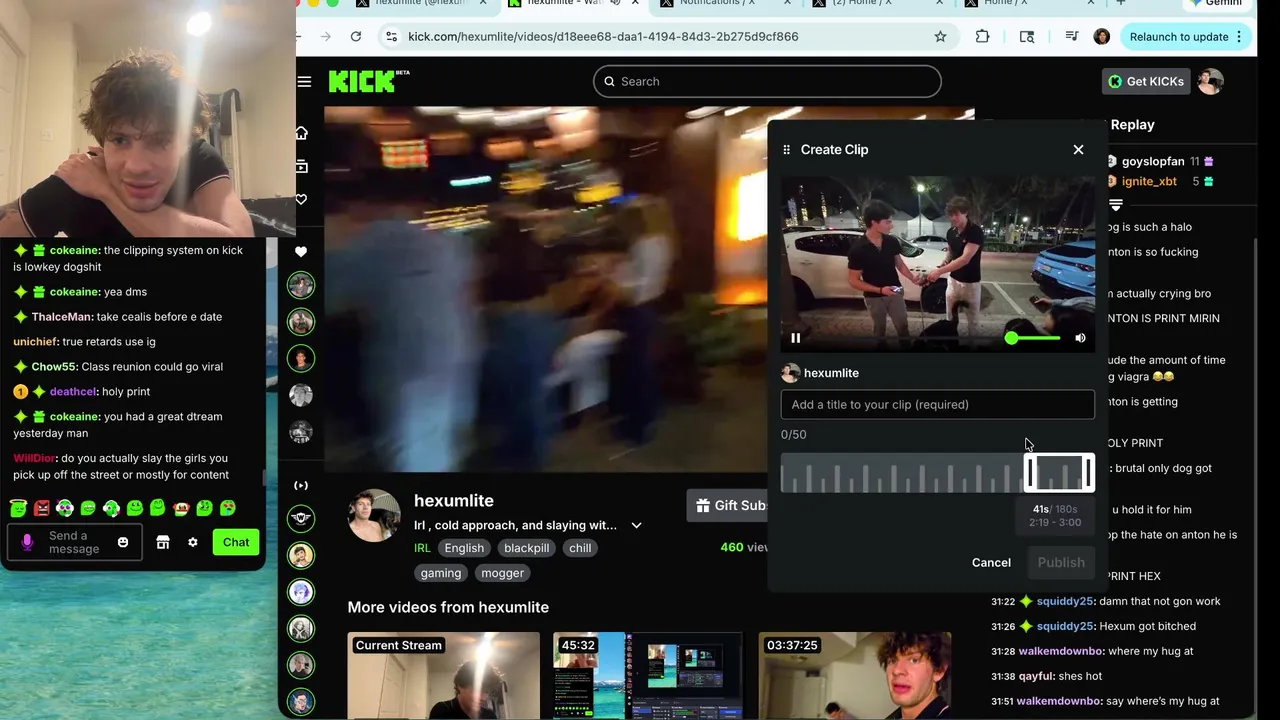Open the Kick sidebar following heart icon

[x=301, y=199]
